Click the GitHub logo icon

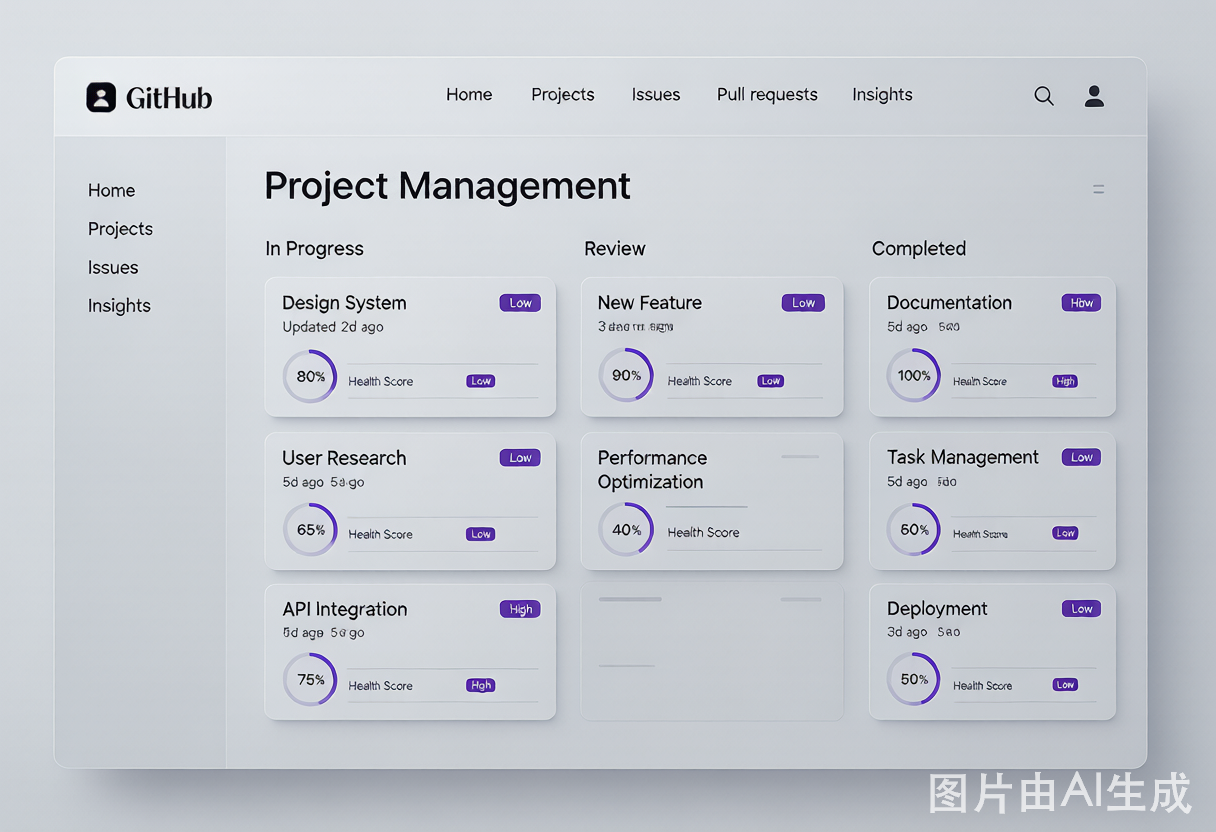[101, 97]
